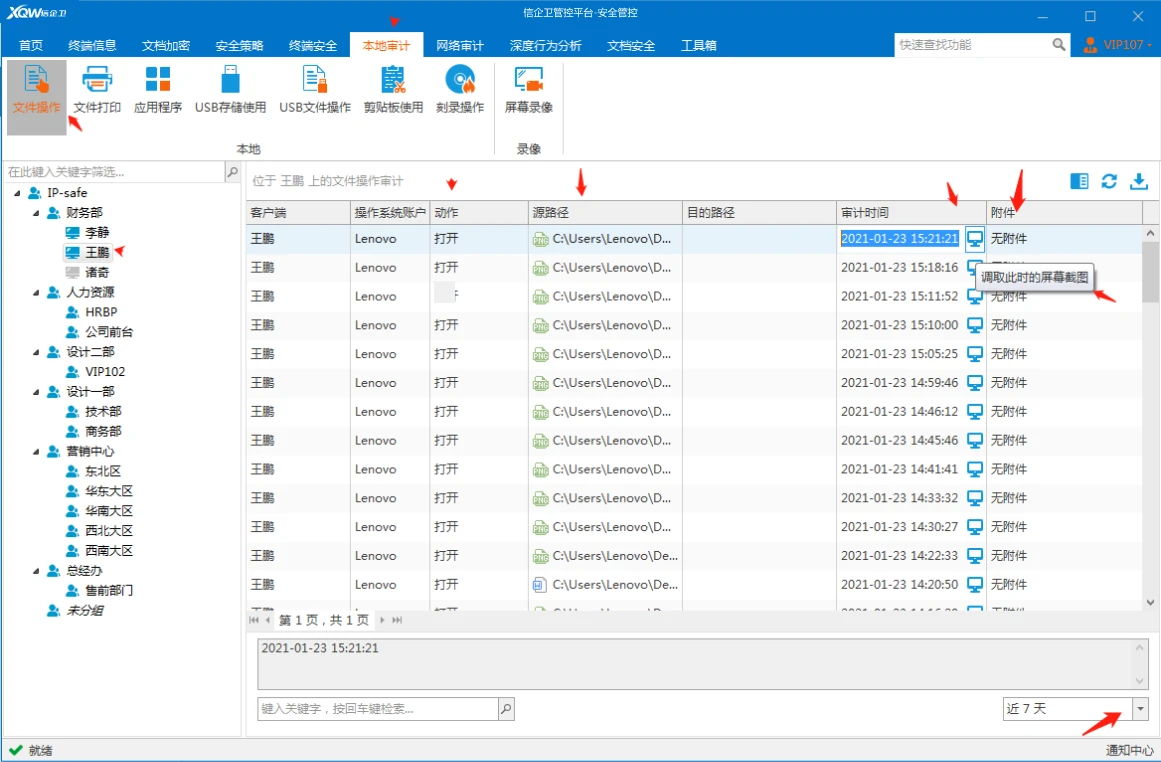Open 通知中心 in the status bar

coord(1129,750)
